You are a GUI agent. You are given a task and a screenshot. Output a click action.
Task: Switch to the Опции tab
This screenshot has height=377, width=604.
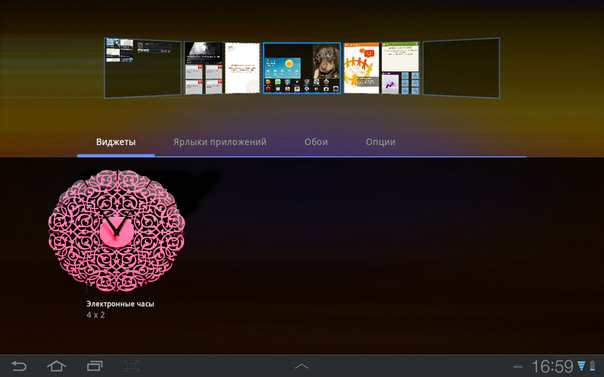(380, 142)
